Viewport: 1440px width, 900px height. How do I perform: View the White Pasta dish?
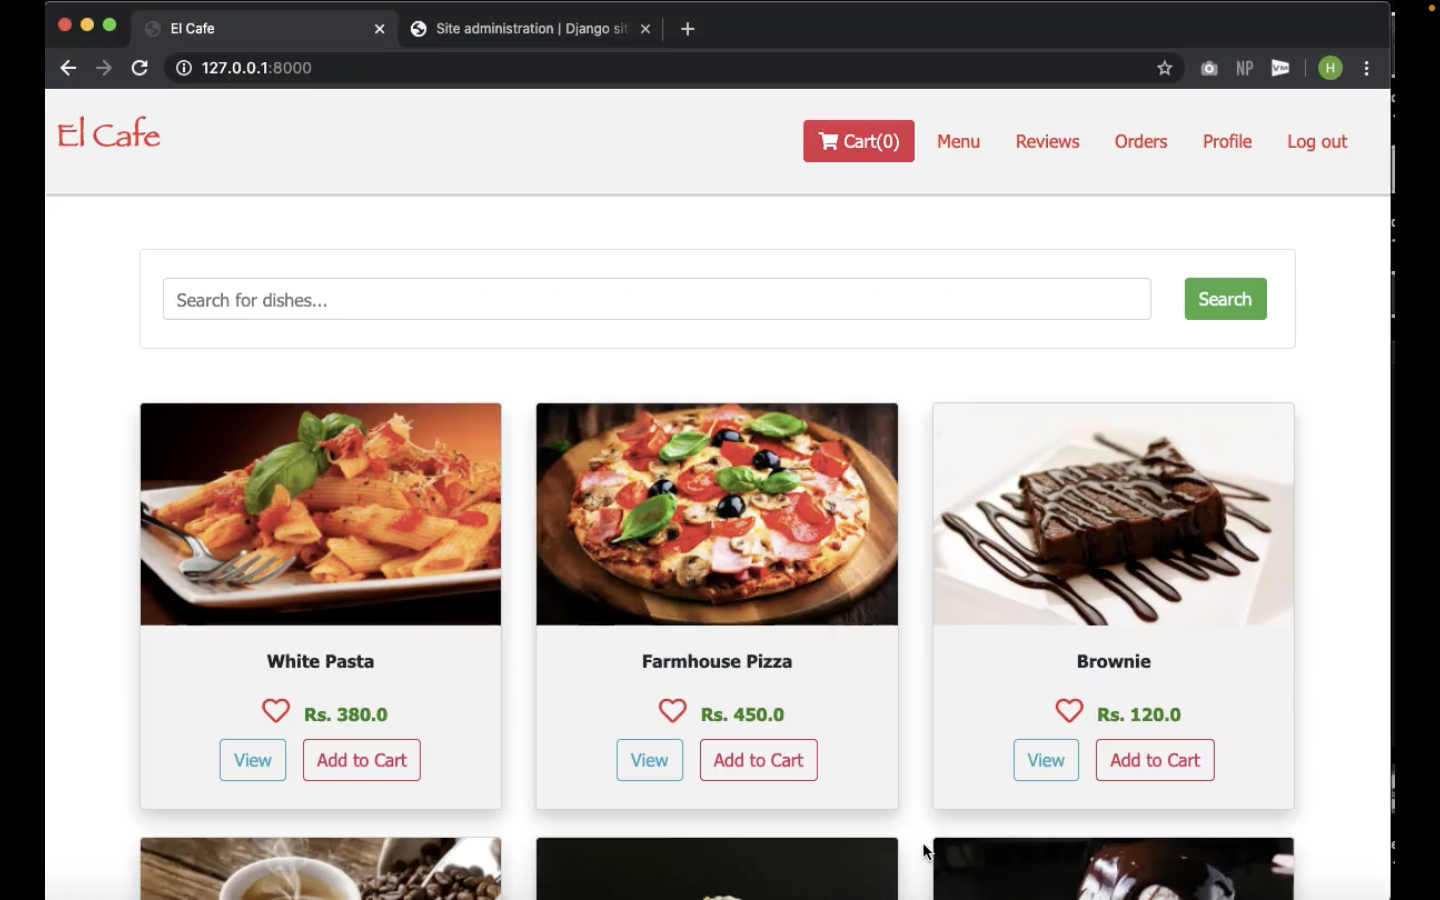pos(253,760)
